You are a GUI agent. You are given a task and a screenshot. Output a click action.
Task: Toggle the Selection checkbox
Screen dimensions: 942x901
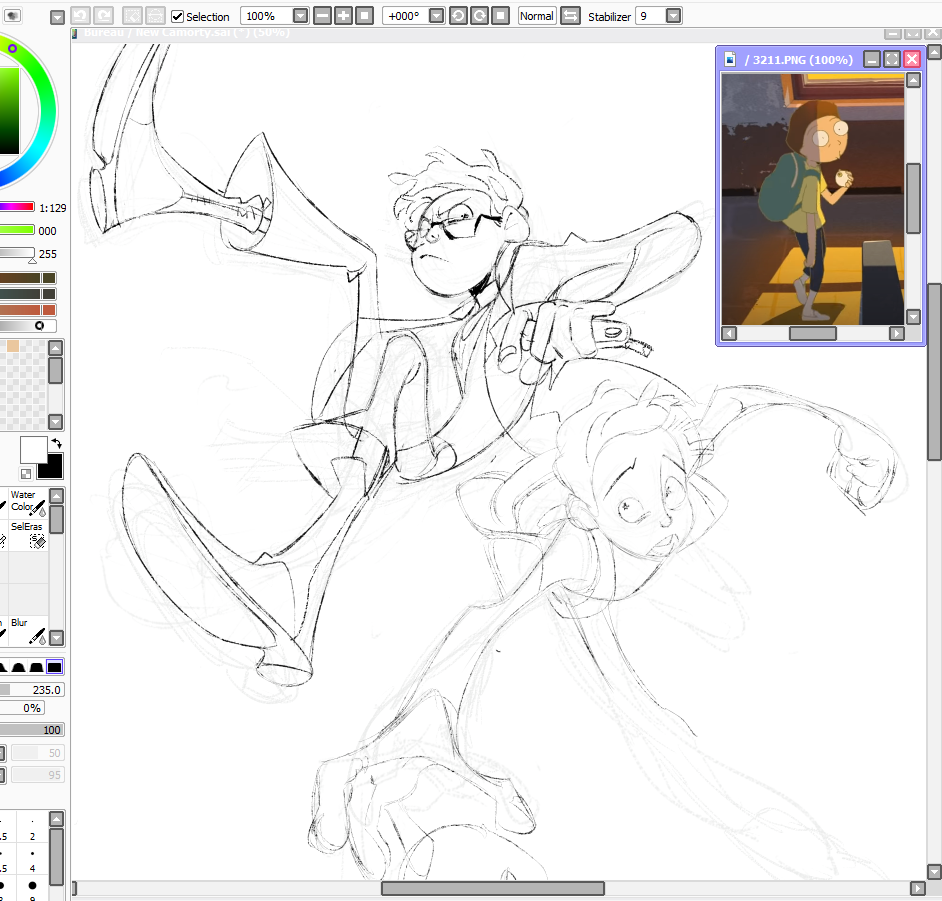[177, 16]
